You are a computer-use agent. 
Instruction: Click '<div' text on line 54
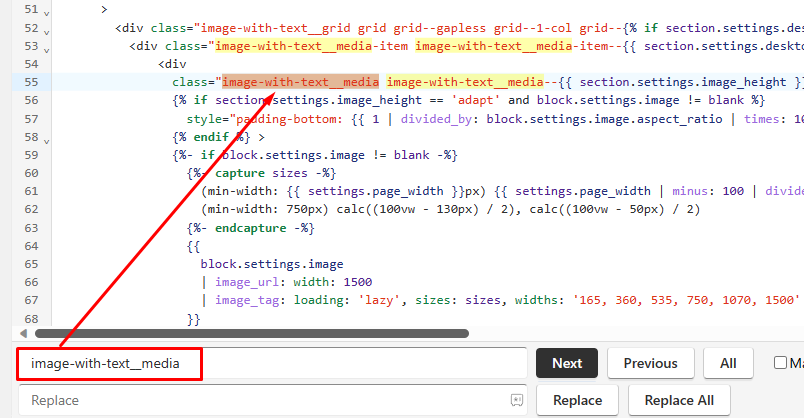click(x=172, y=64)
